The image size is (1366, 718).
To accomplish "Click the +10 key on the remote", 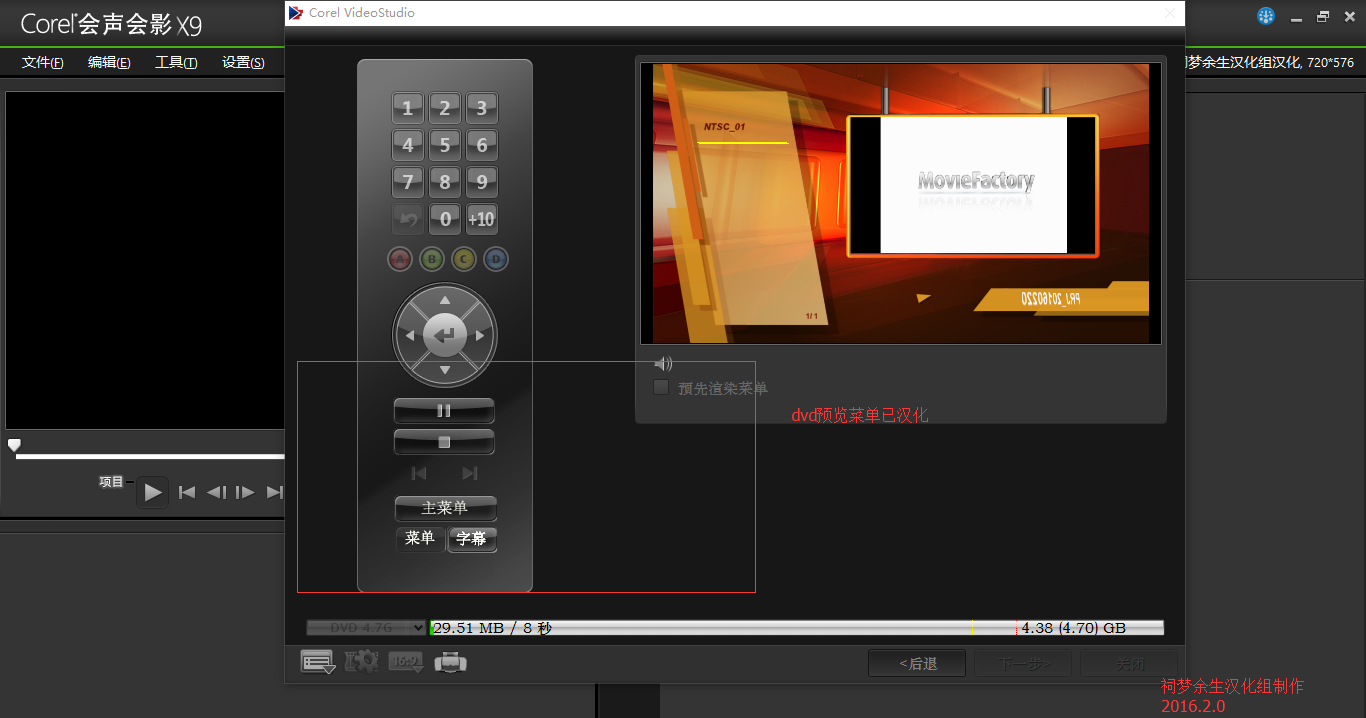I will 481,219.
